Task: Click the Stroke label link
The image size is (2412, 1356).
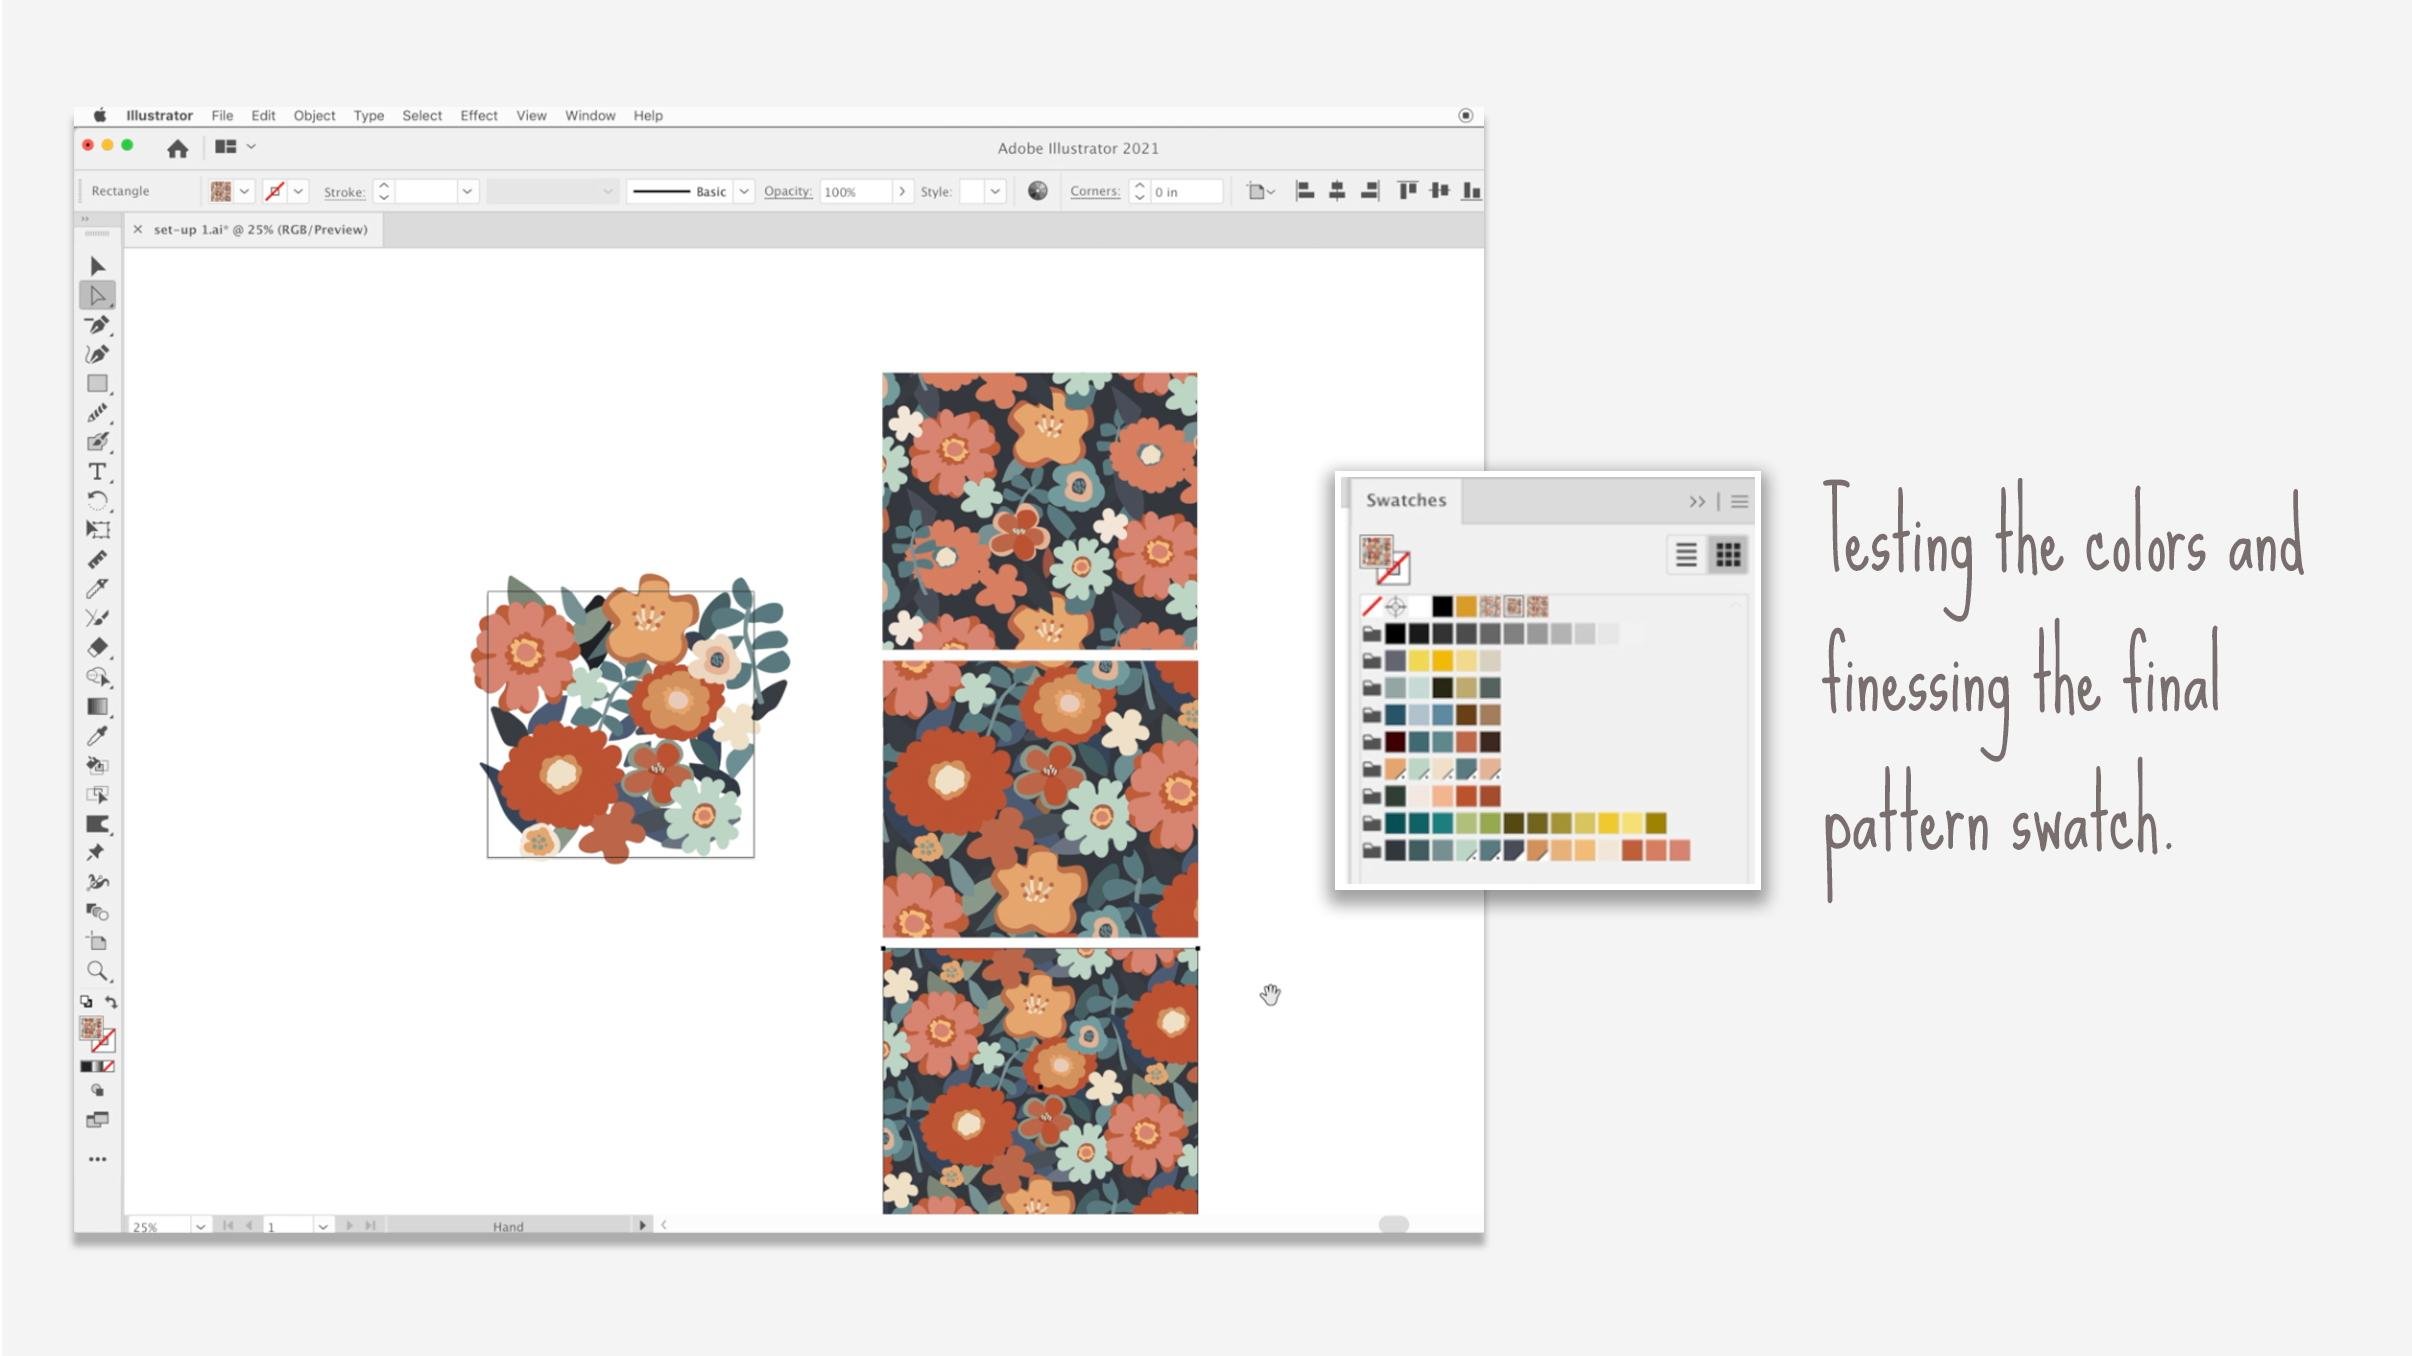Action: click(x=344, y=192)
